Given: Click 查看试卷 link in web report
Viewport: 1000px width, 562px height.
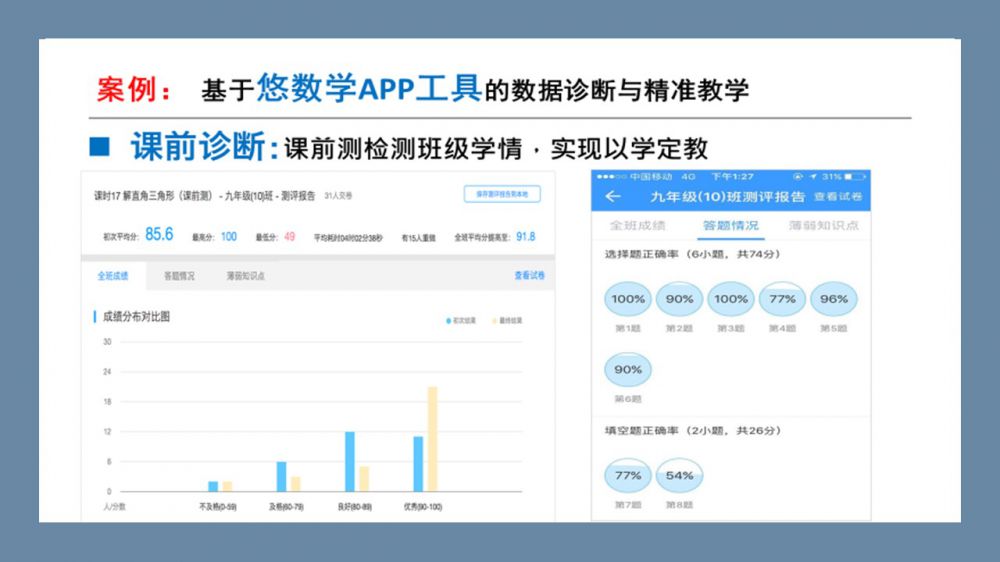Looking at the screenshot, I should click(x=529, y=276).
